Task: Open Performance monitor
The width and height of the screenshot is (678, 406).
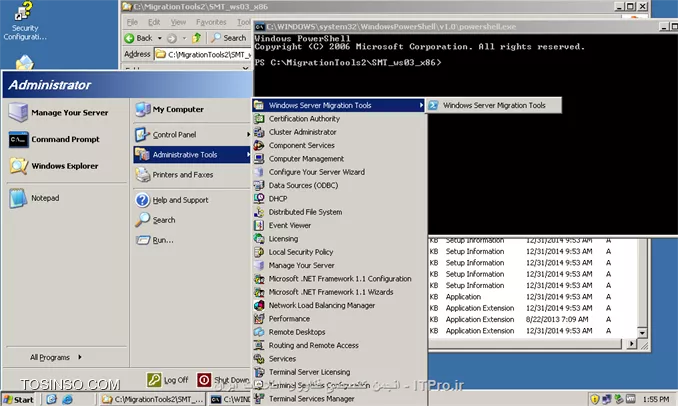Action: coord(289,319)
